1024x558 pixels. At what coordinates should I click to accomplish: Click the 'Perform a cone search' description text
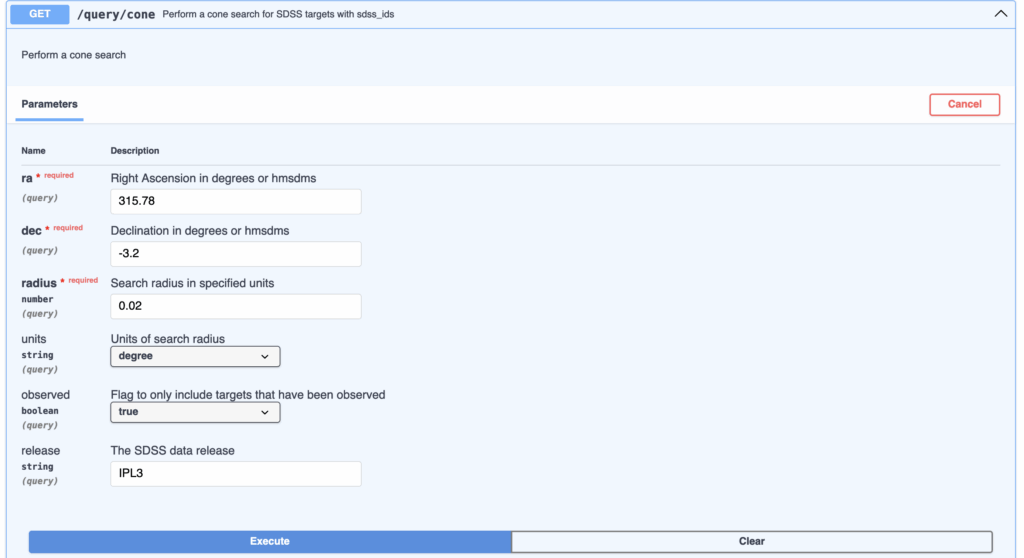tap(73, 55)
